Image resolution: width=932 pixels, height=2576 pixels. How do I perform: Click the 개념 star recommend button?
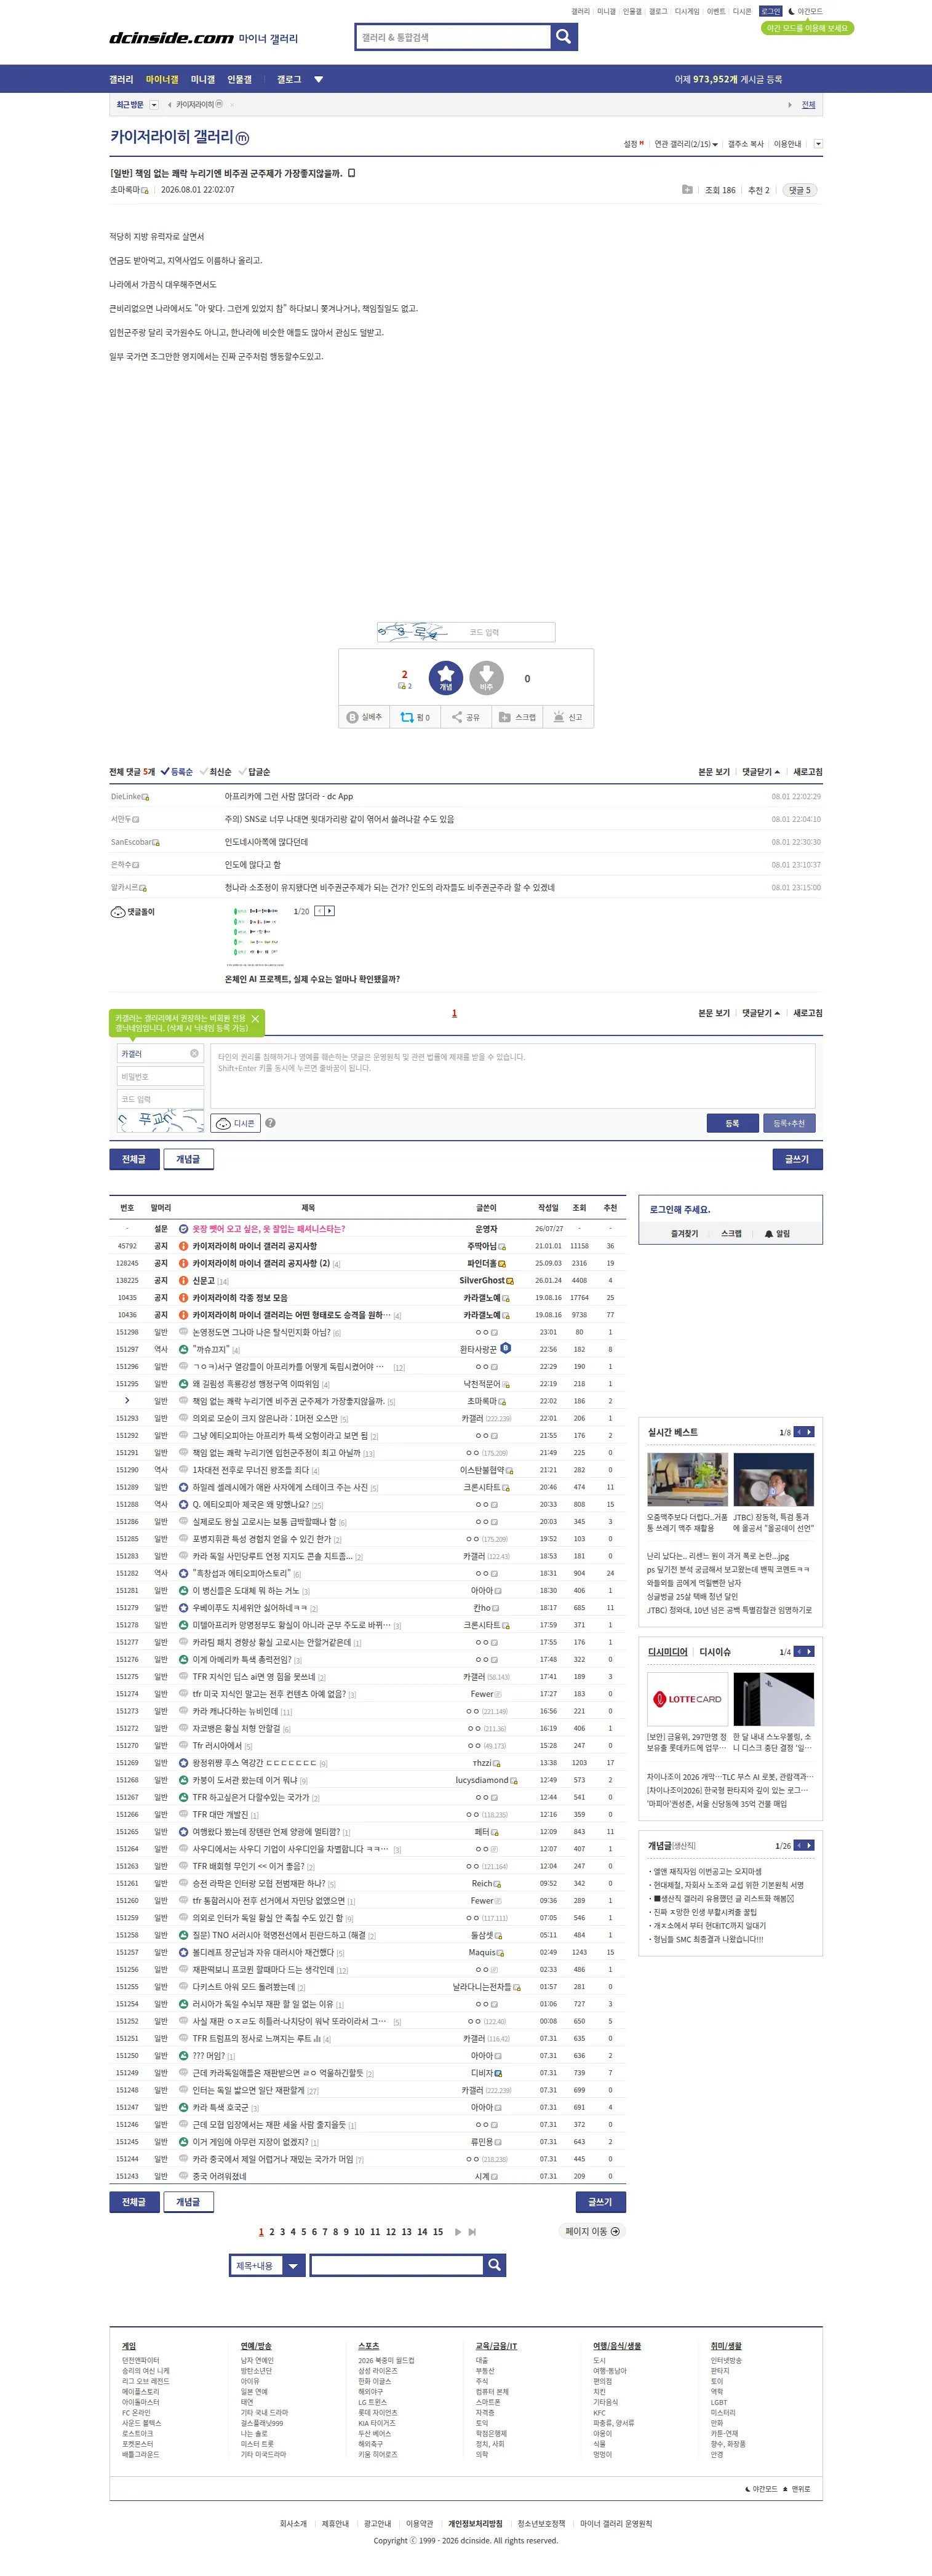(x=446, y=678)
